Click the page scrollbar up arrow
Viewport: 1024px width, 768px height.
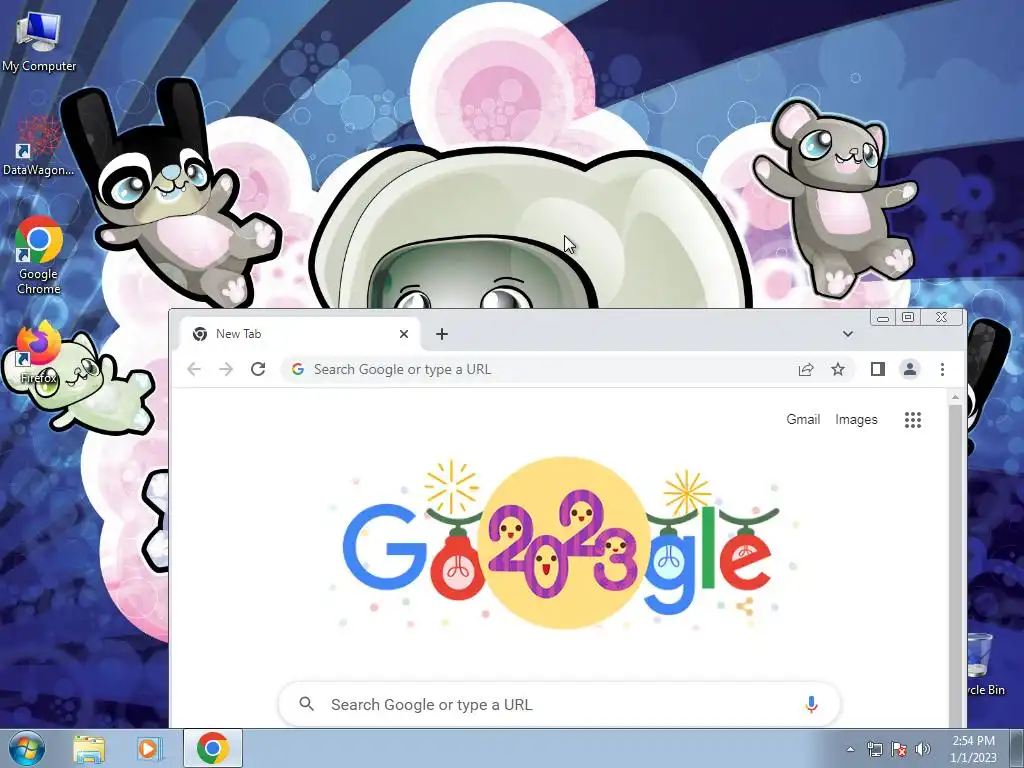(955, 396)
